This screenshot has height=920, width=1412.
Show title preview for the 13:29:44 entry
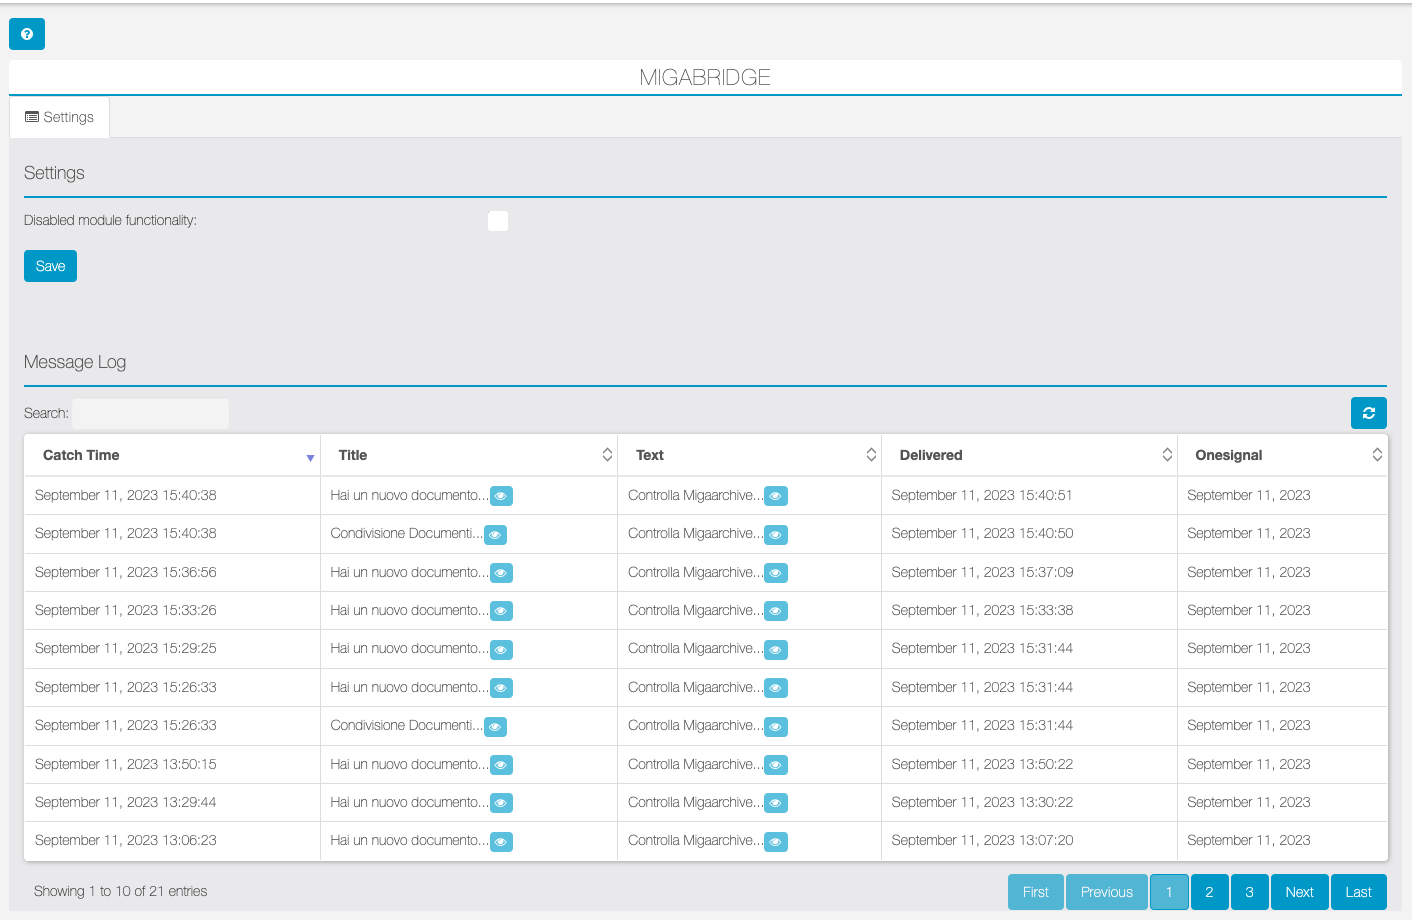coord(501,803)
